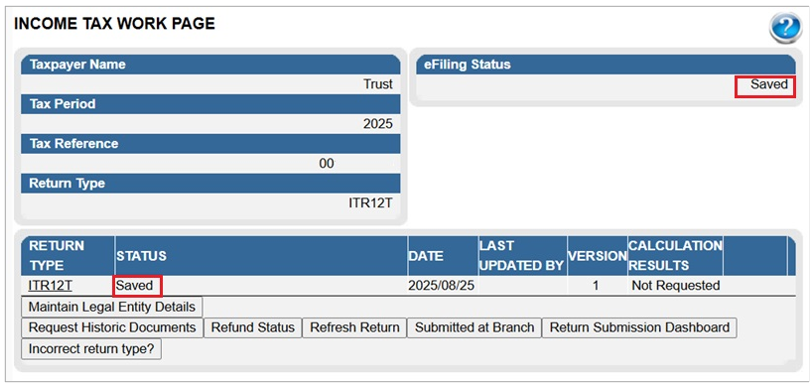Select the eFiling Status Saved value
812x385 pixels.
(769, 84)
